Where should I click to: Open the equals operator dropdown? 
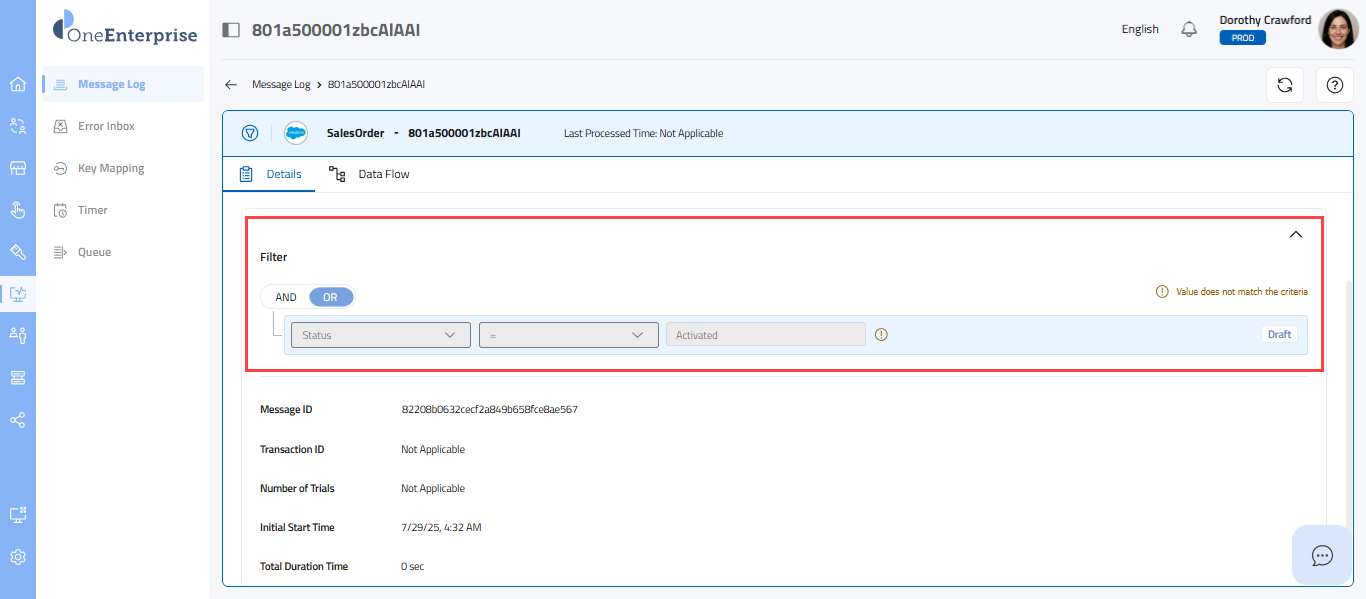coord(568,335)
